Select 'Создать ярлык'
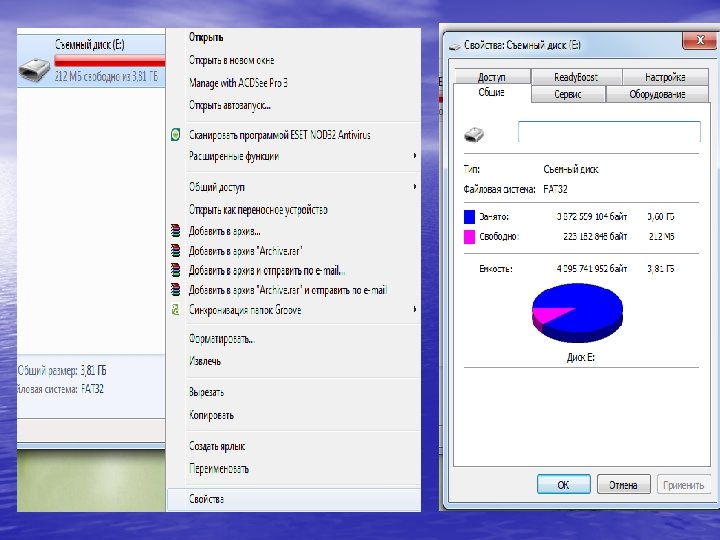The height and width of the screenshot is (540, 720). coord(217,446)
